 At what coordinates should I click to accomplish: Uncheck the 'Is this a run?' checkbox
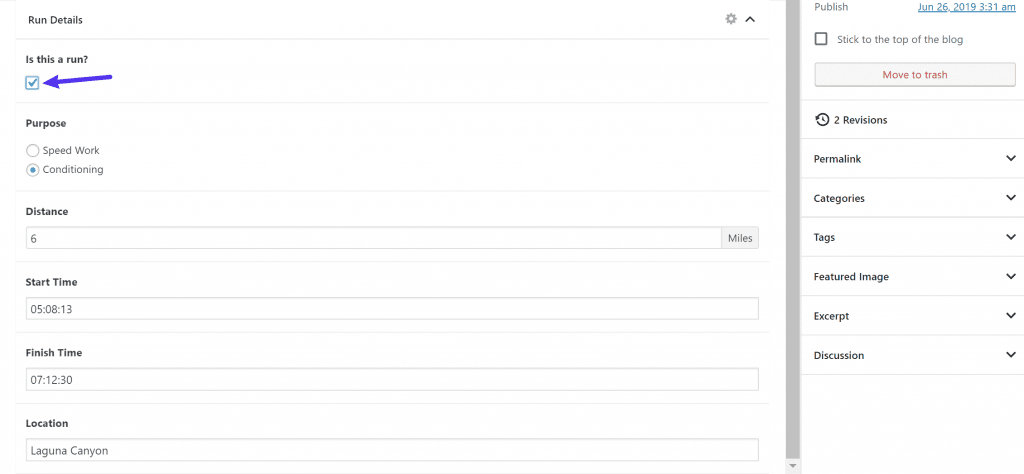[x=33, y=83]
